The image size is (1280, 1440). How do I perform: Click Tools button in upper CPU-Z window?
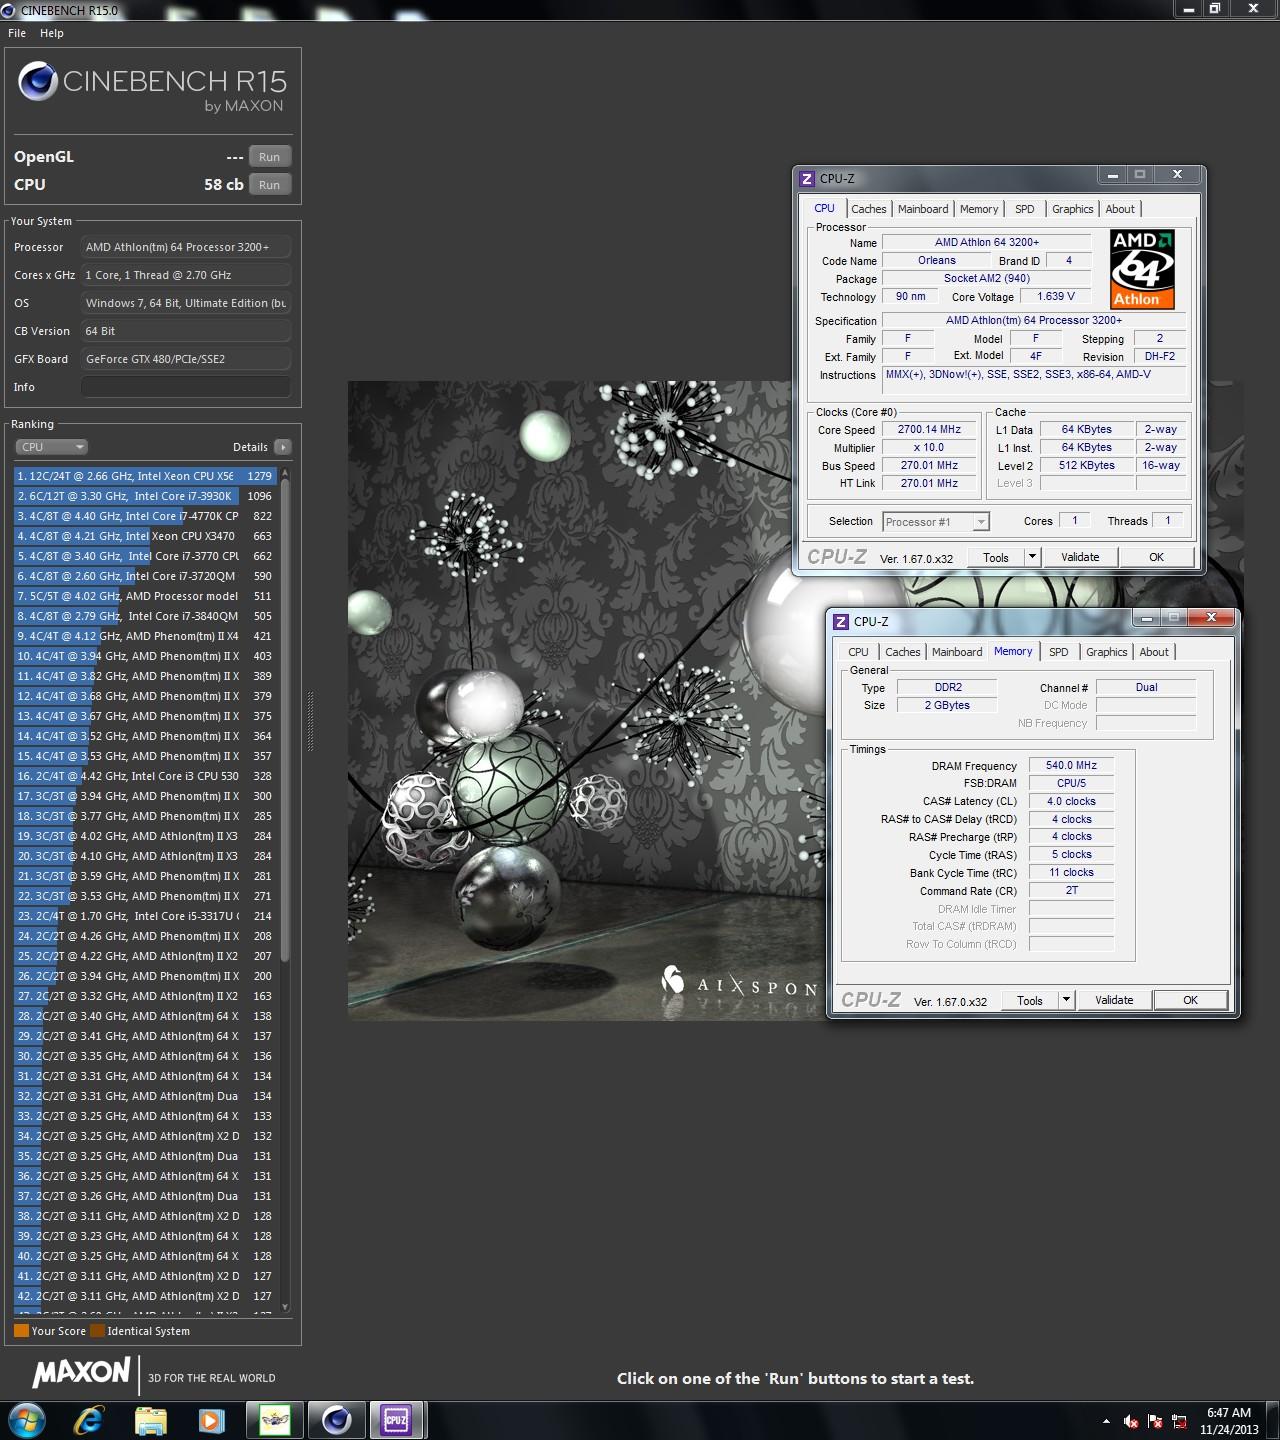tap(996, 558)
